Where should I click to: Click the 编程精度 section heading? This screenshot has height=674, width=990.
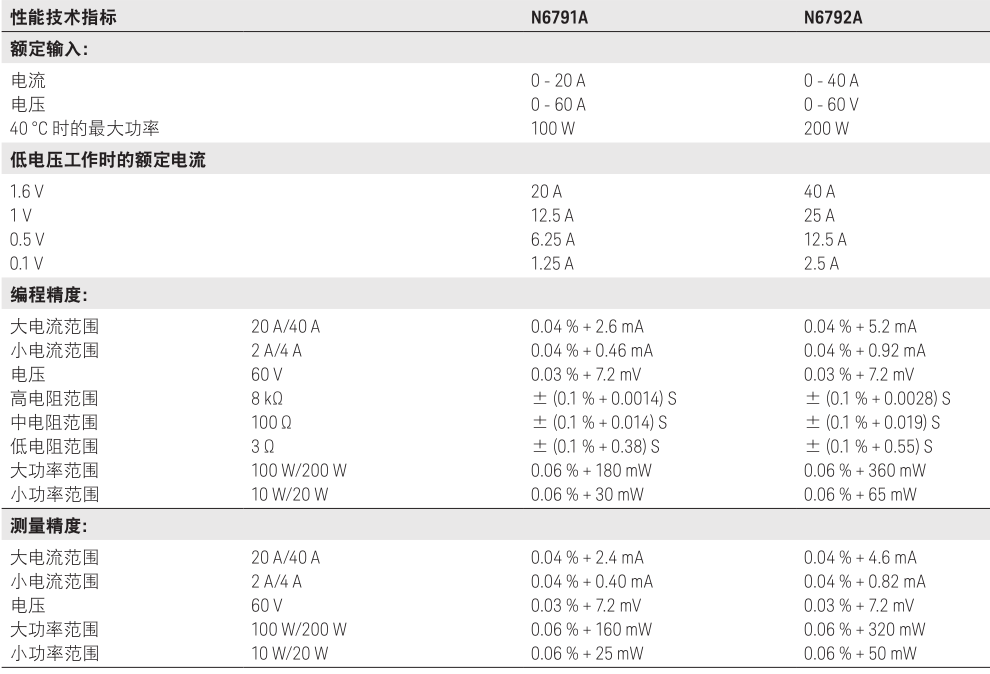point(51,295)
